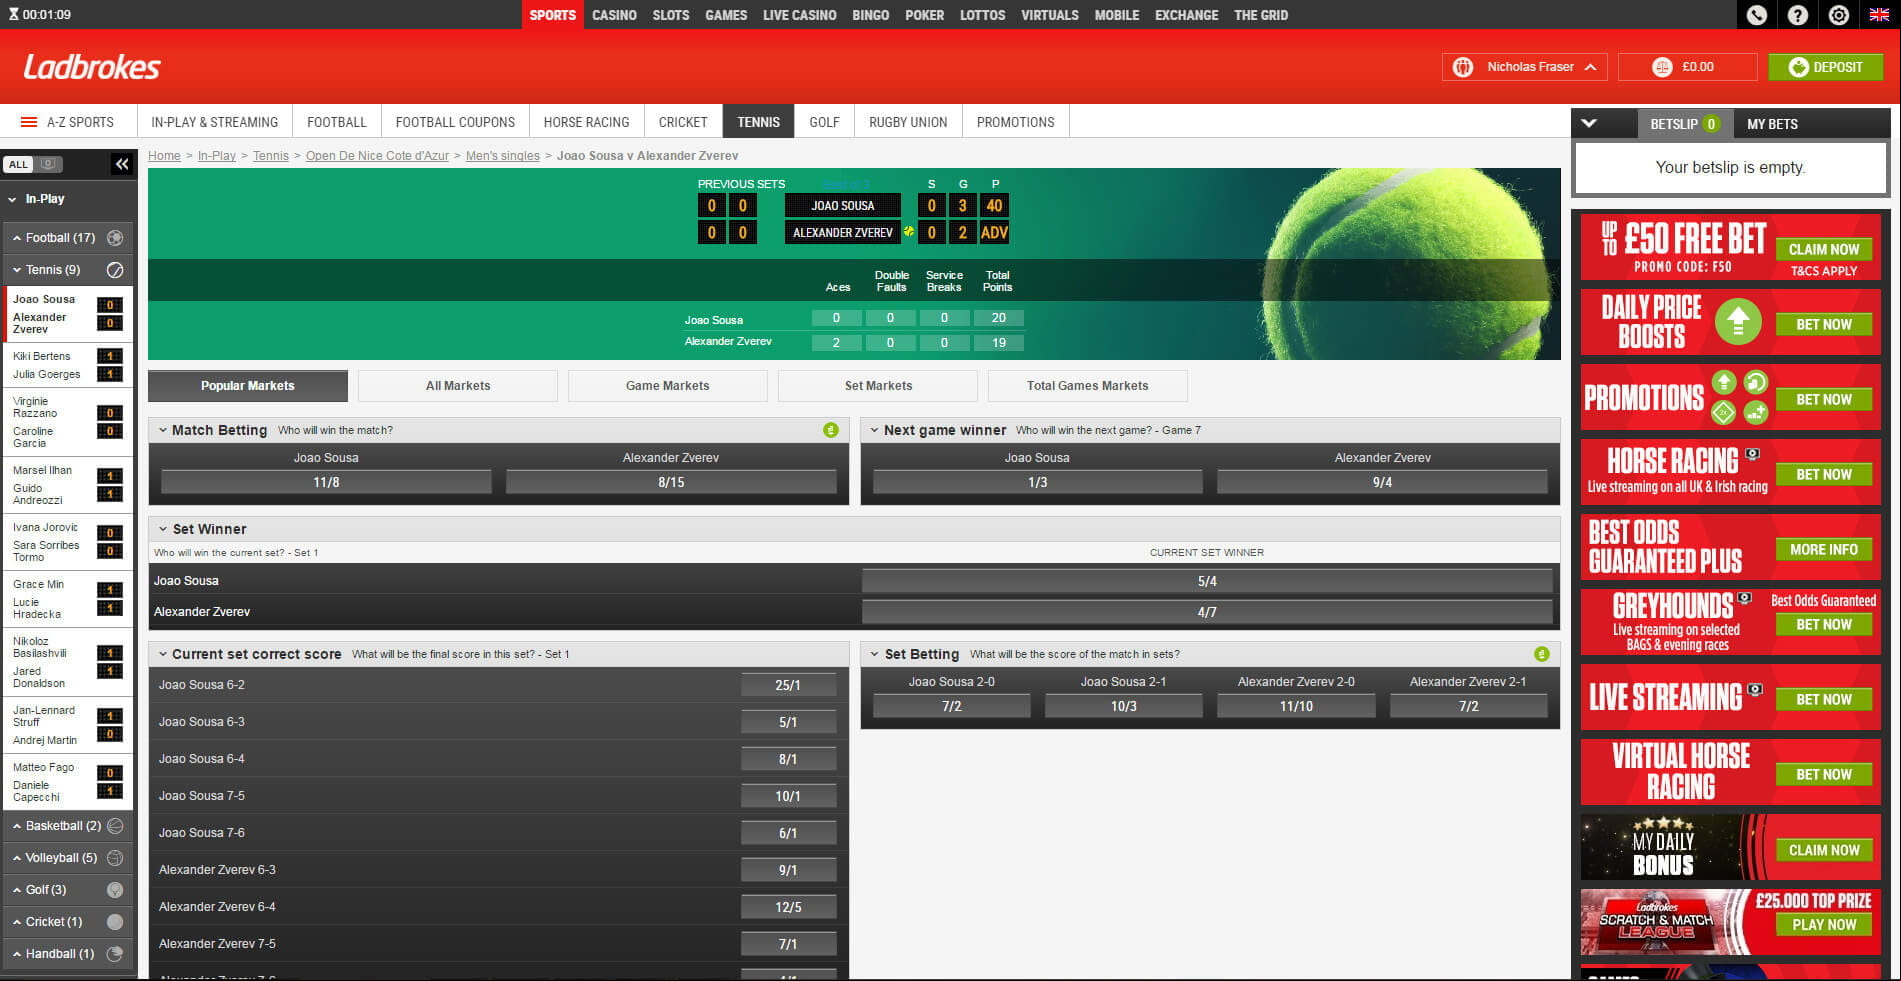Screen dimensions: 1901x981
Task: Collapse Tennis (9) in sidebar
Action: [17, 270]
